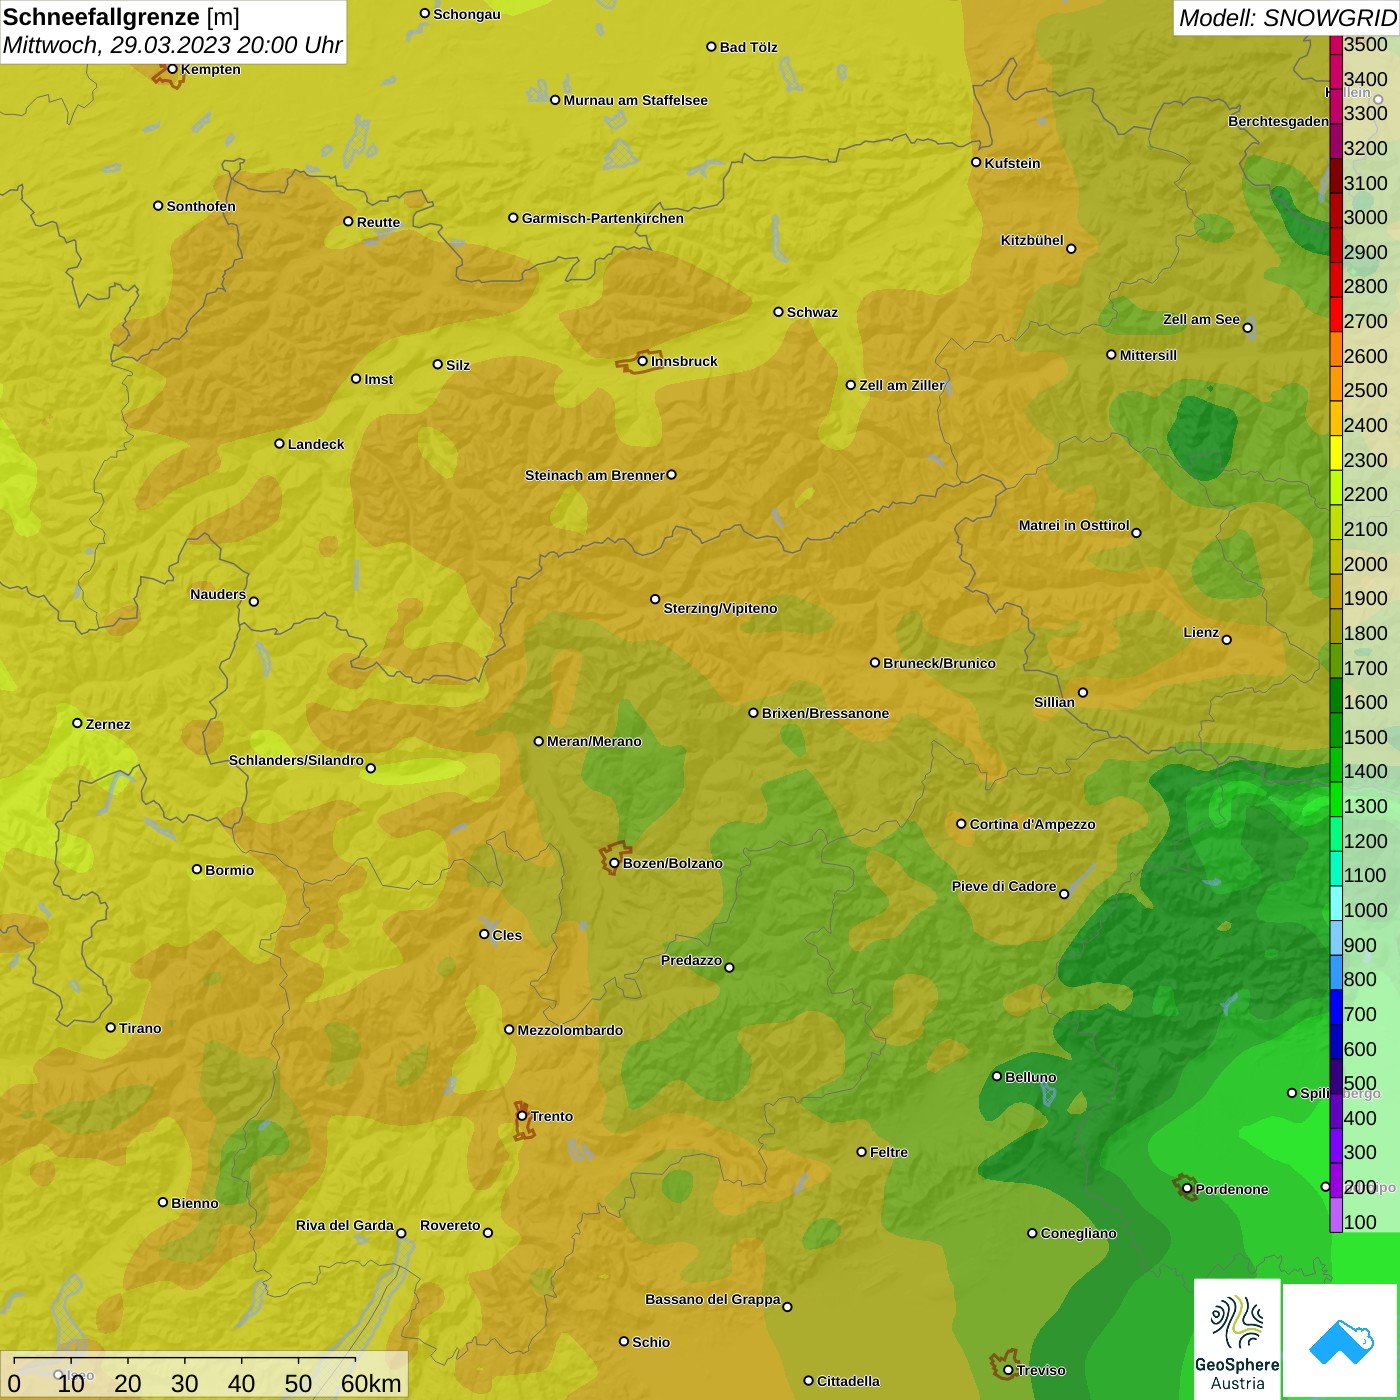This screenshot has width=1400, height=1400.
Task: Click the Sillian city marker
Action: point(1083,692)
